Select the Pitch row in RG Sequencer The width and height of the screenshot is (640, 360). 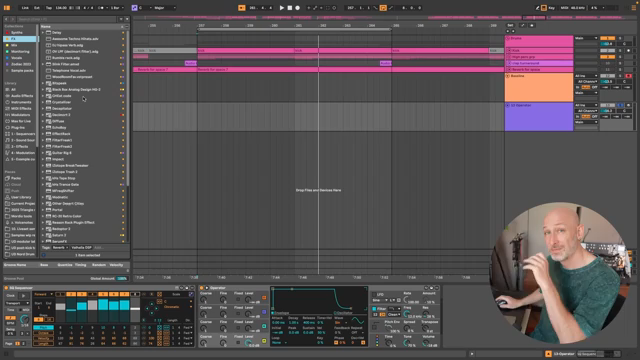pos(43,327)
